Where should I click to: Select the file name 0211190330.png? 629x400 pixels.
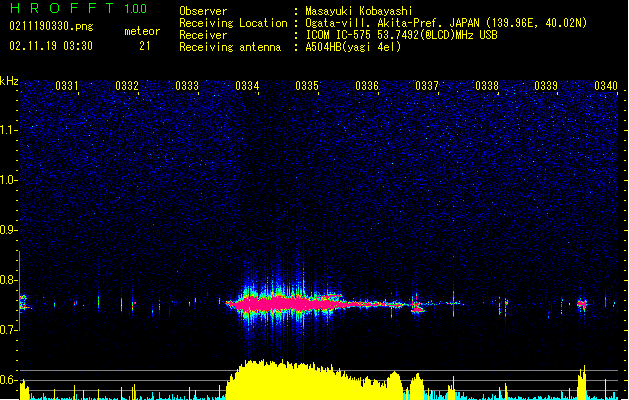[x=51, y=27]
